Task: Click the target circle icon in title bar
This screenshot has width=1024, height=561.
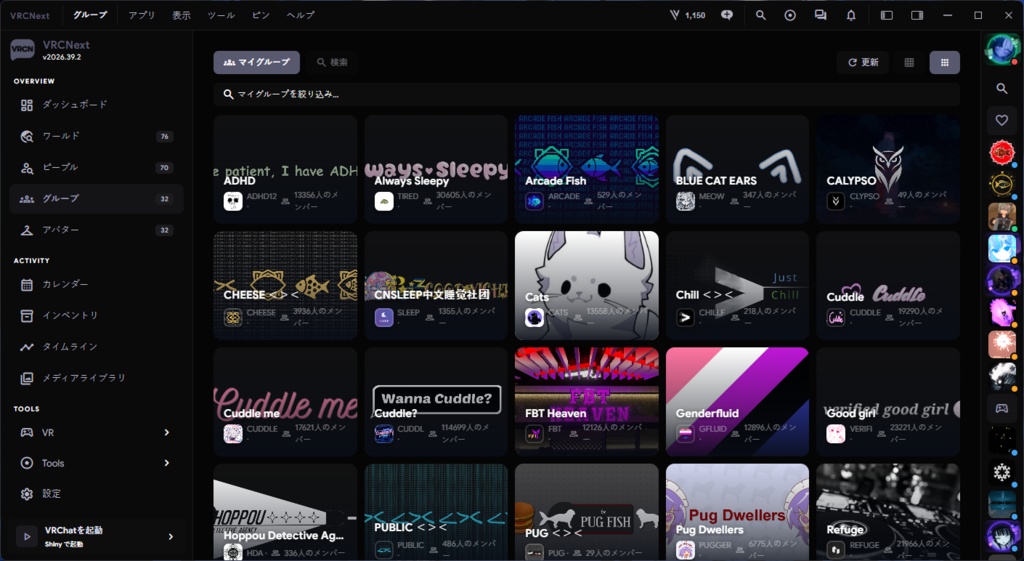Action: tap(790, 15)
